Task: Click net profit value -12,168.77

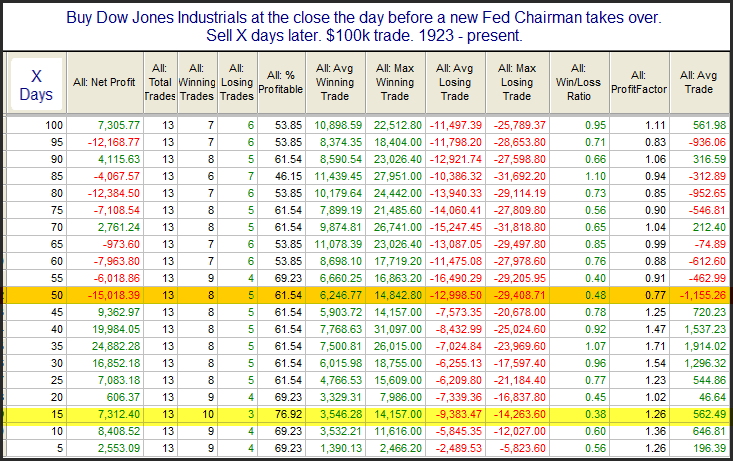Action: tap(114, 142)
